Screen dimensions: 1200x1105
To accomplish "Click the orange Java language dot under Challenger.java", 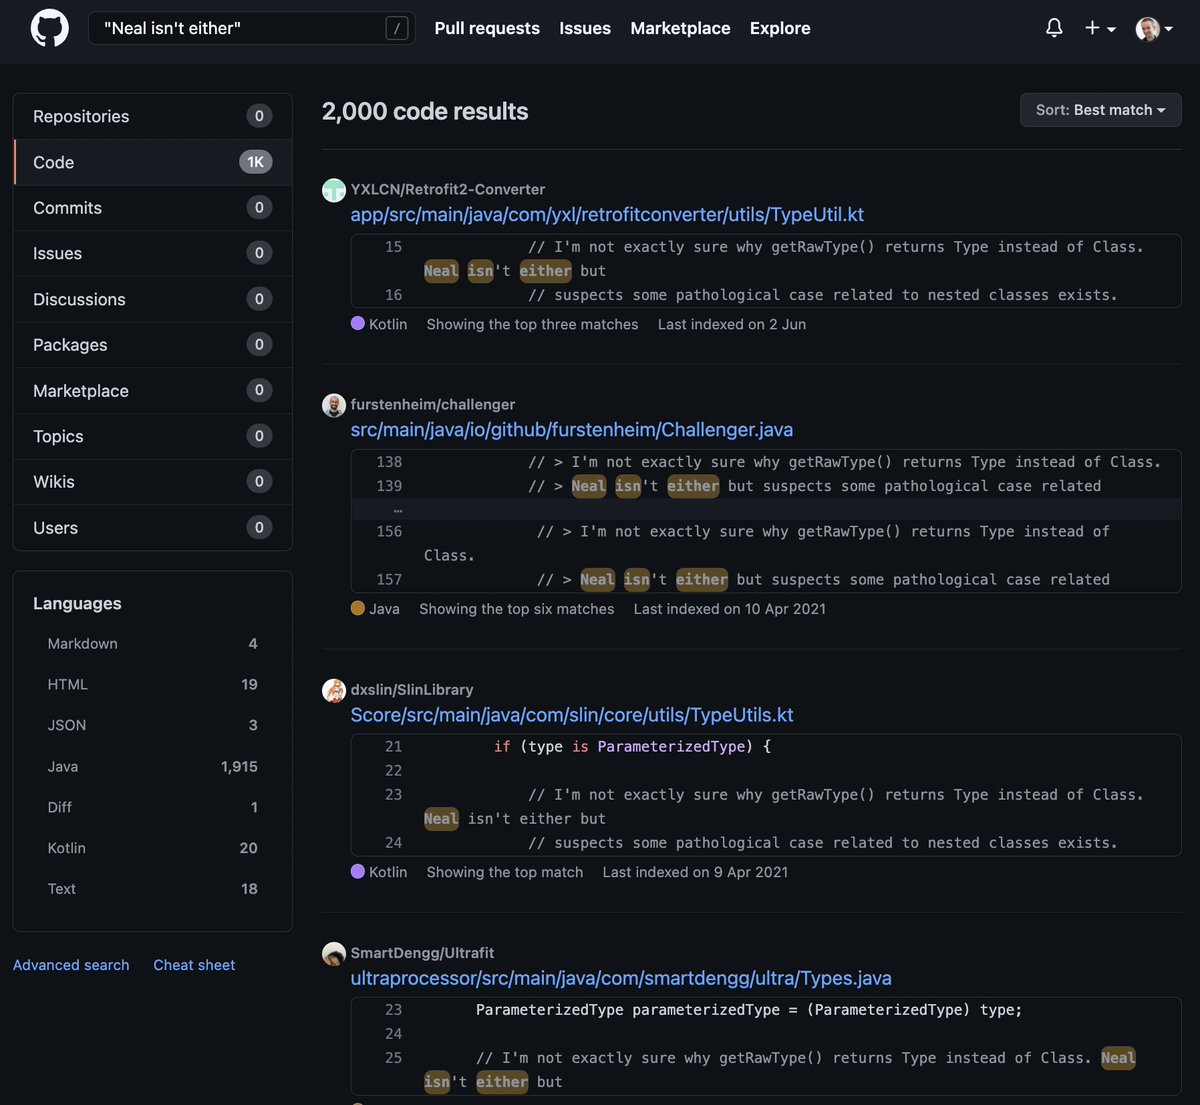I will click(358, 608).
